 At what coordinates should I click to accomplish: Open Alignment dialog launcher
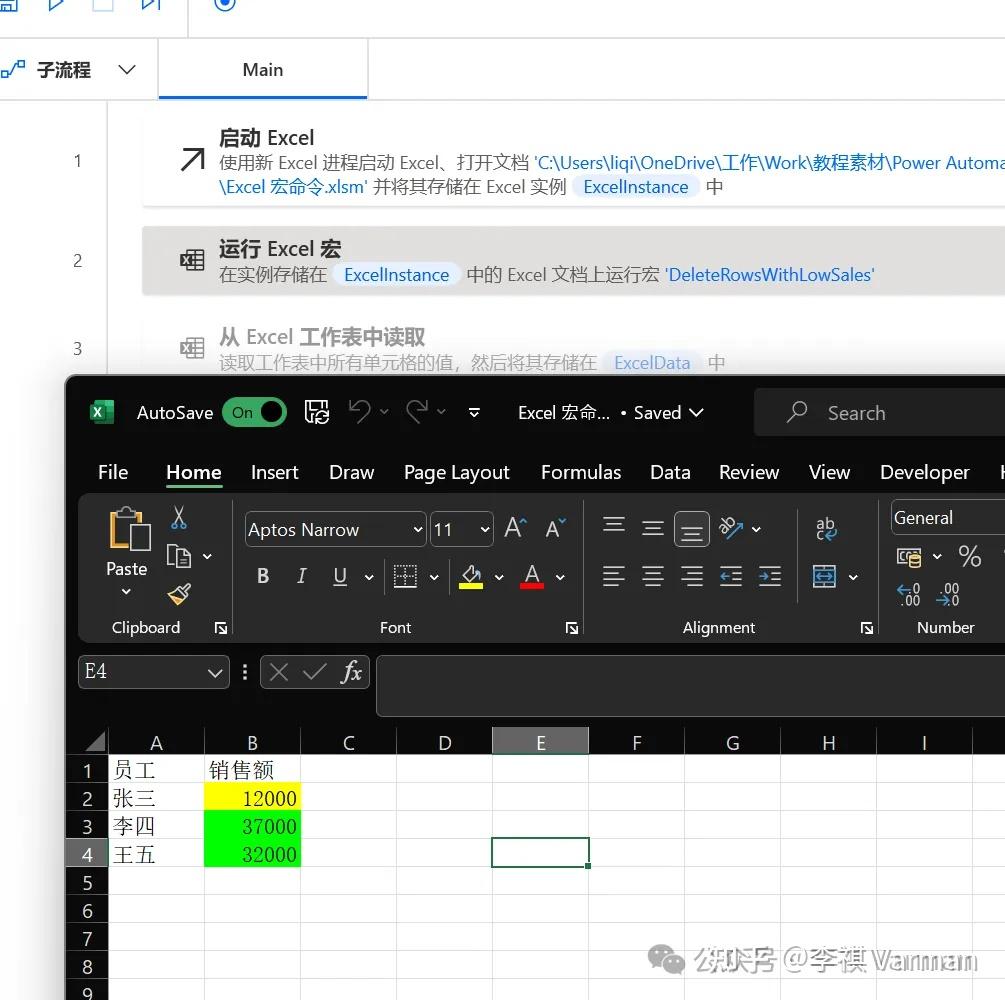tap(867, 628)
